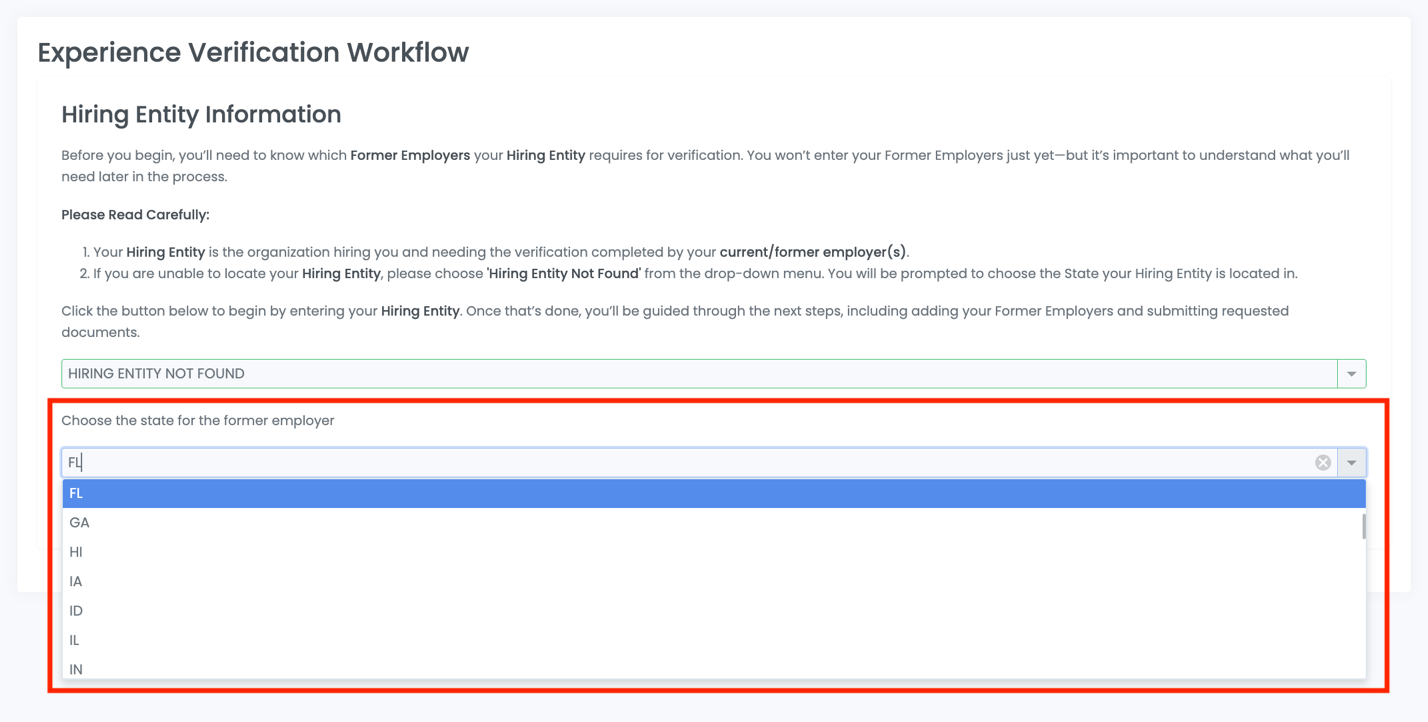Click the 'Please Read Carefully:' text
This screenshot has width=1428, height=722.
pos(135,215)
